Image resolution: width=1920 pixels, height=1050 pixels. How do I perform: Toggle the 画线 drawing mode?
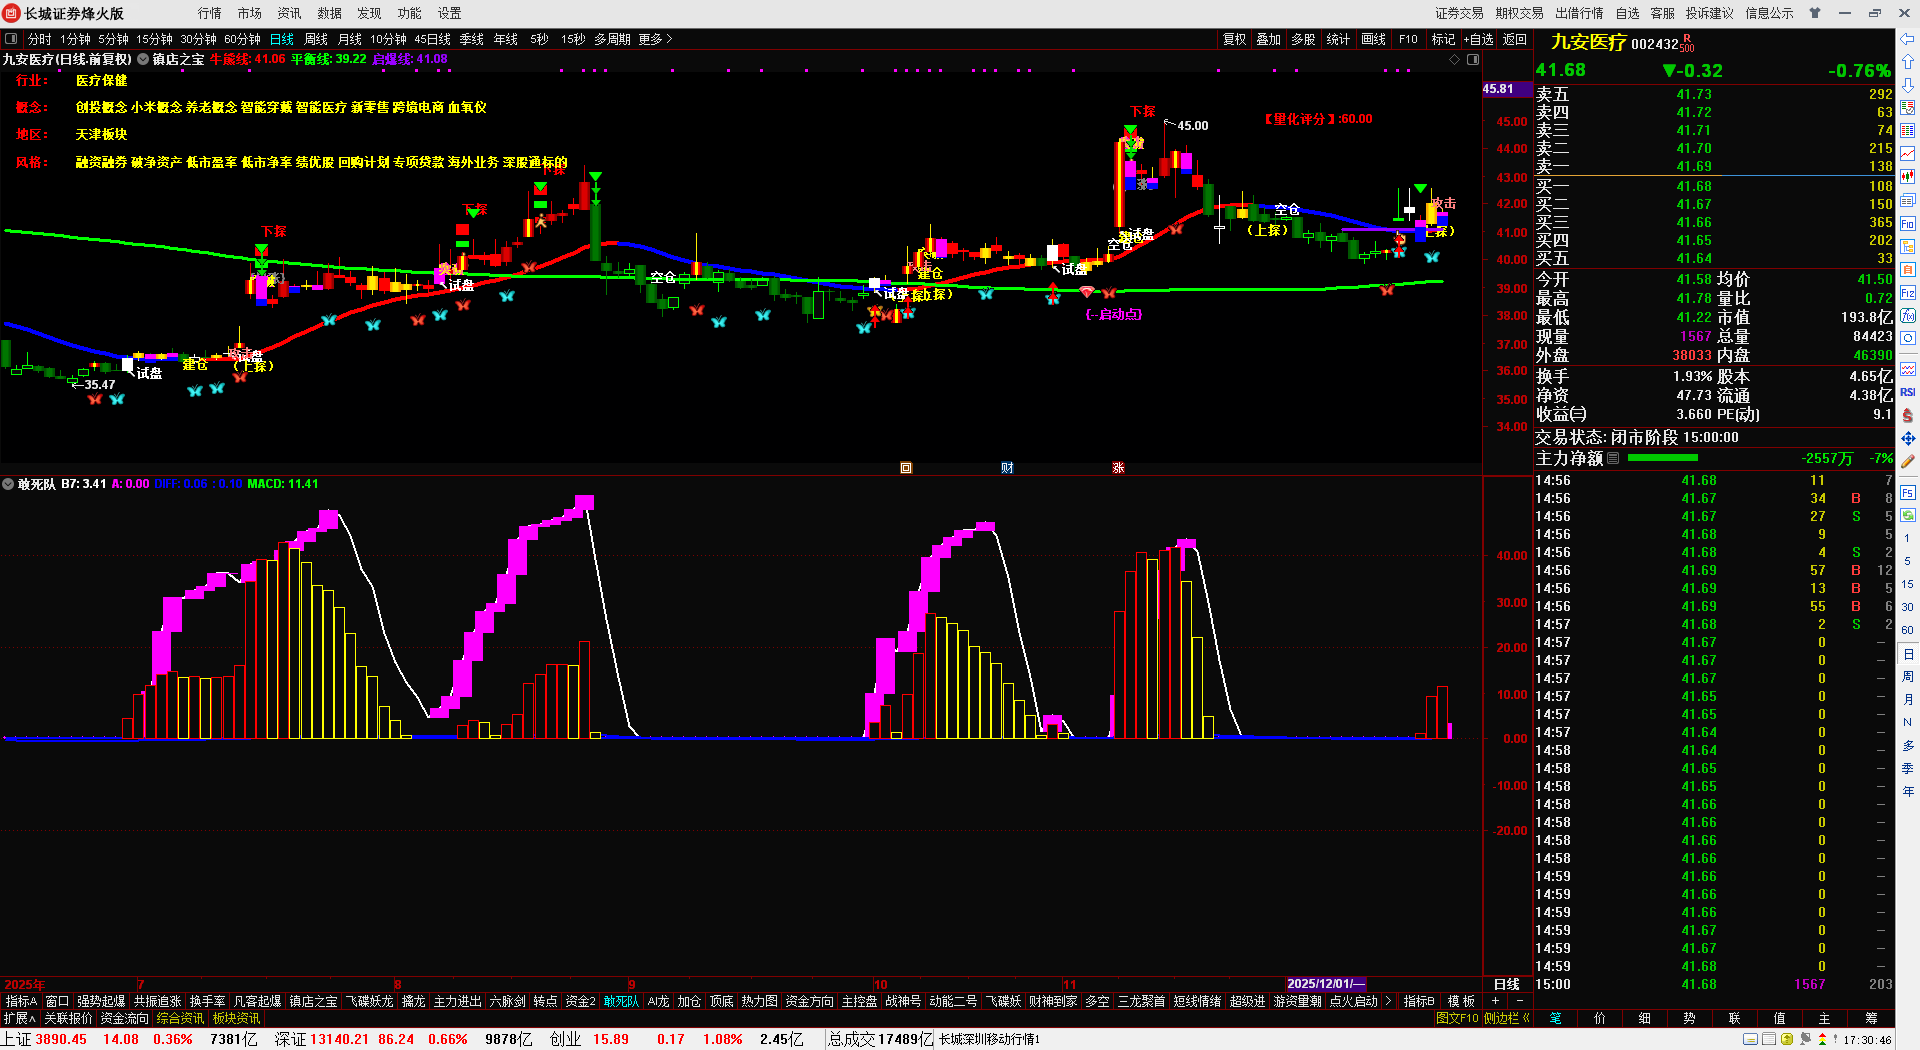[x=1374, y=39]
